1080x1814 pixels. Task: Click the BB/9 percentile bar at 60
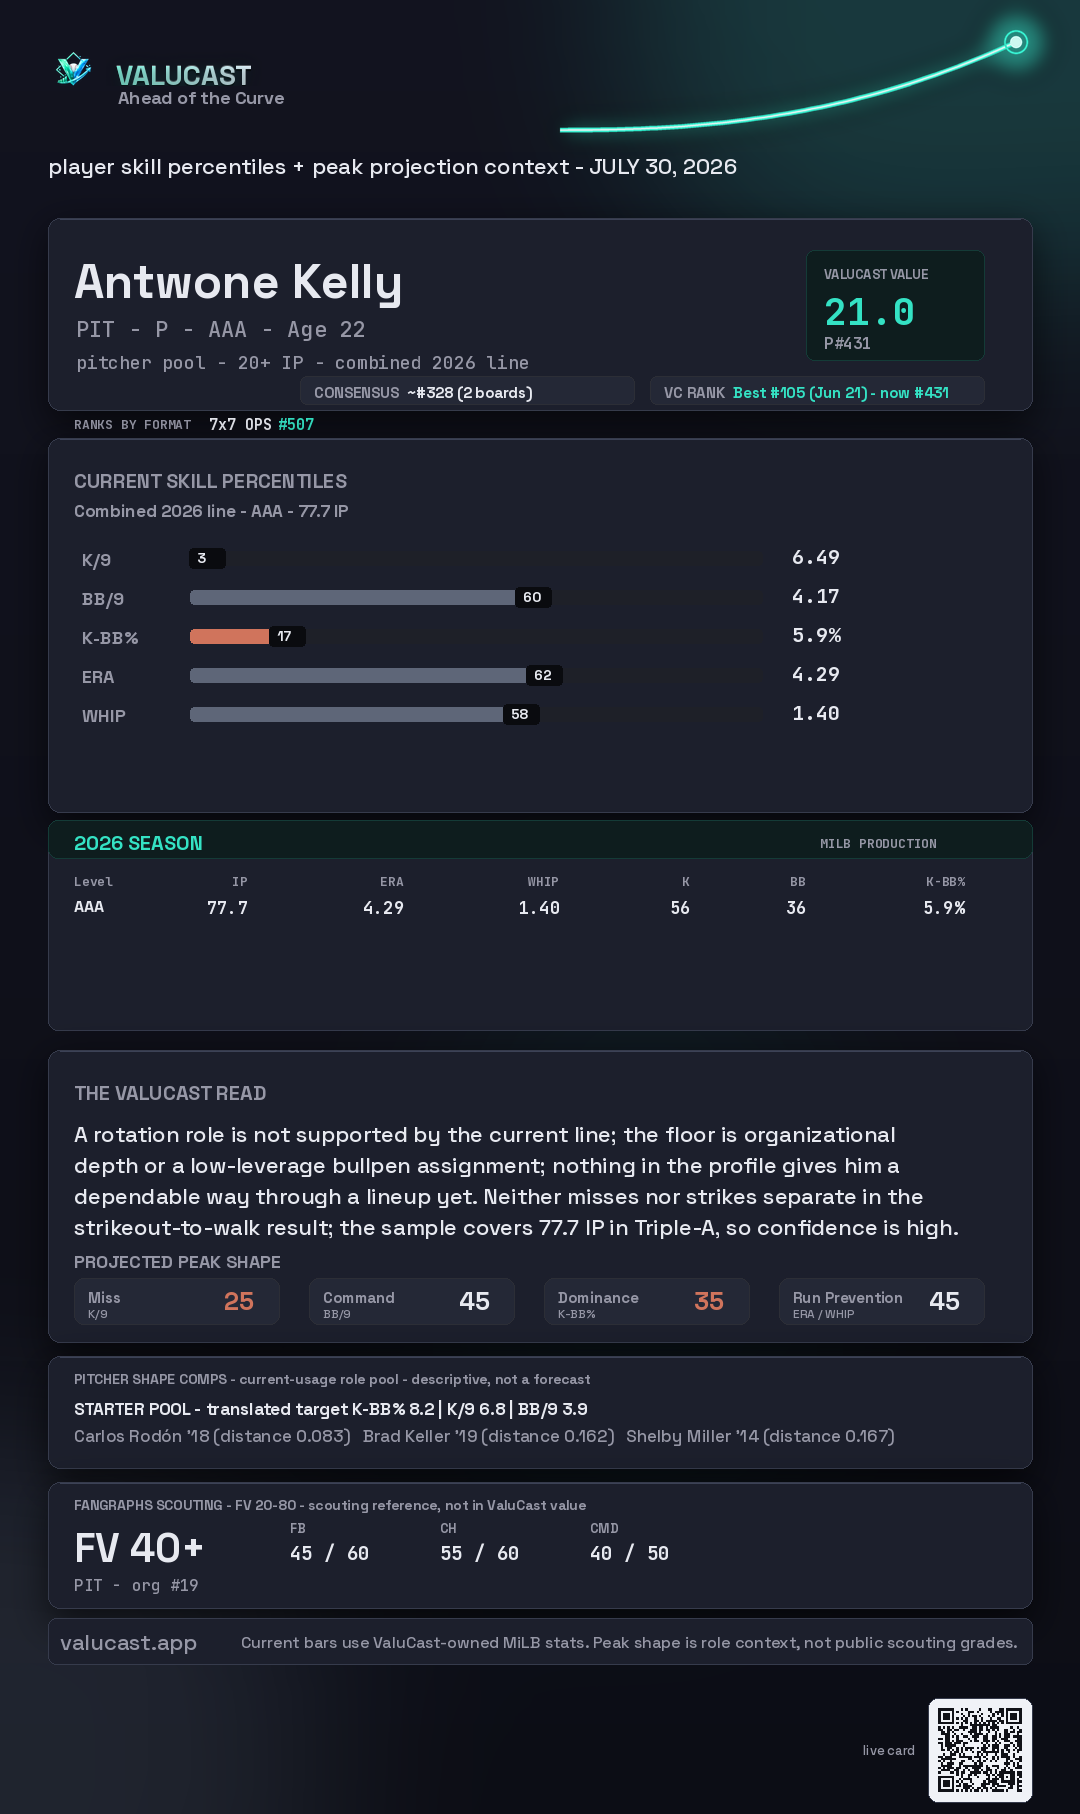tap(370, 597)
